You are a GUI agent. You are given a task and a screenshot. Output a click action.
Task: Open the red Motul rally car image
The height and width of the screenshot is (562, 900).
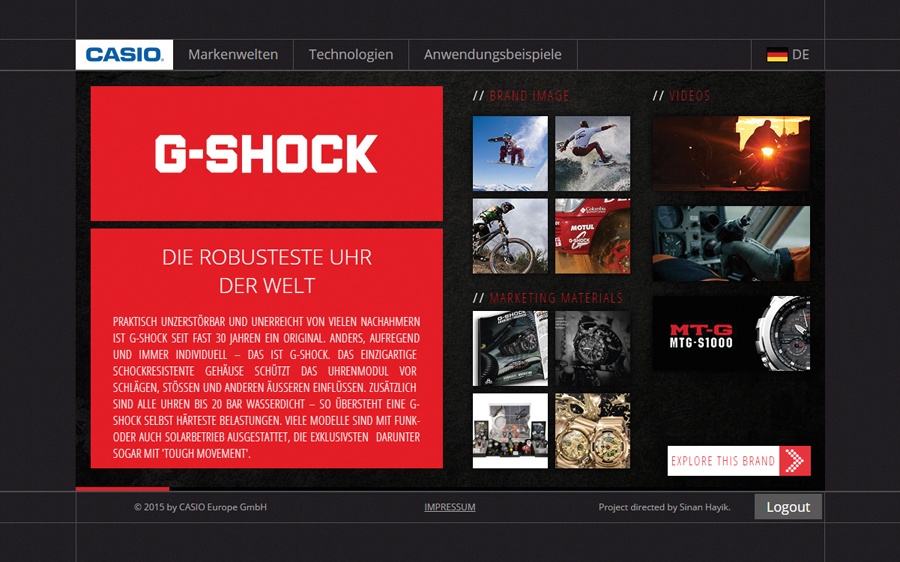tap(592, 236)
